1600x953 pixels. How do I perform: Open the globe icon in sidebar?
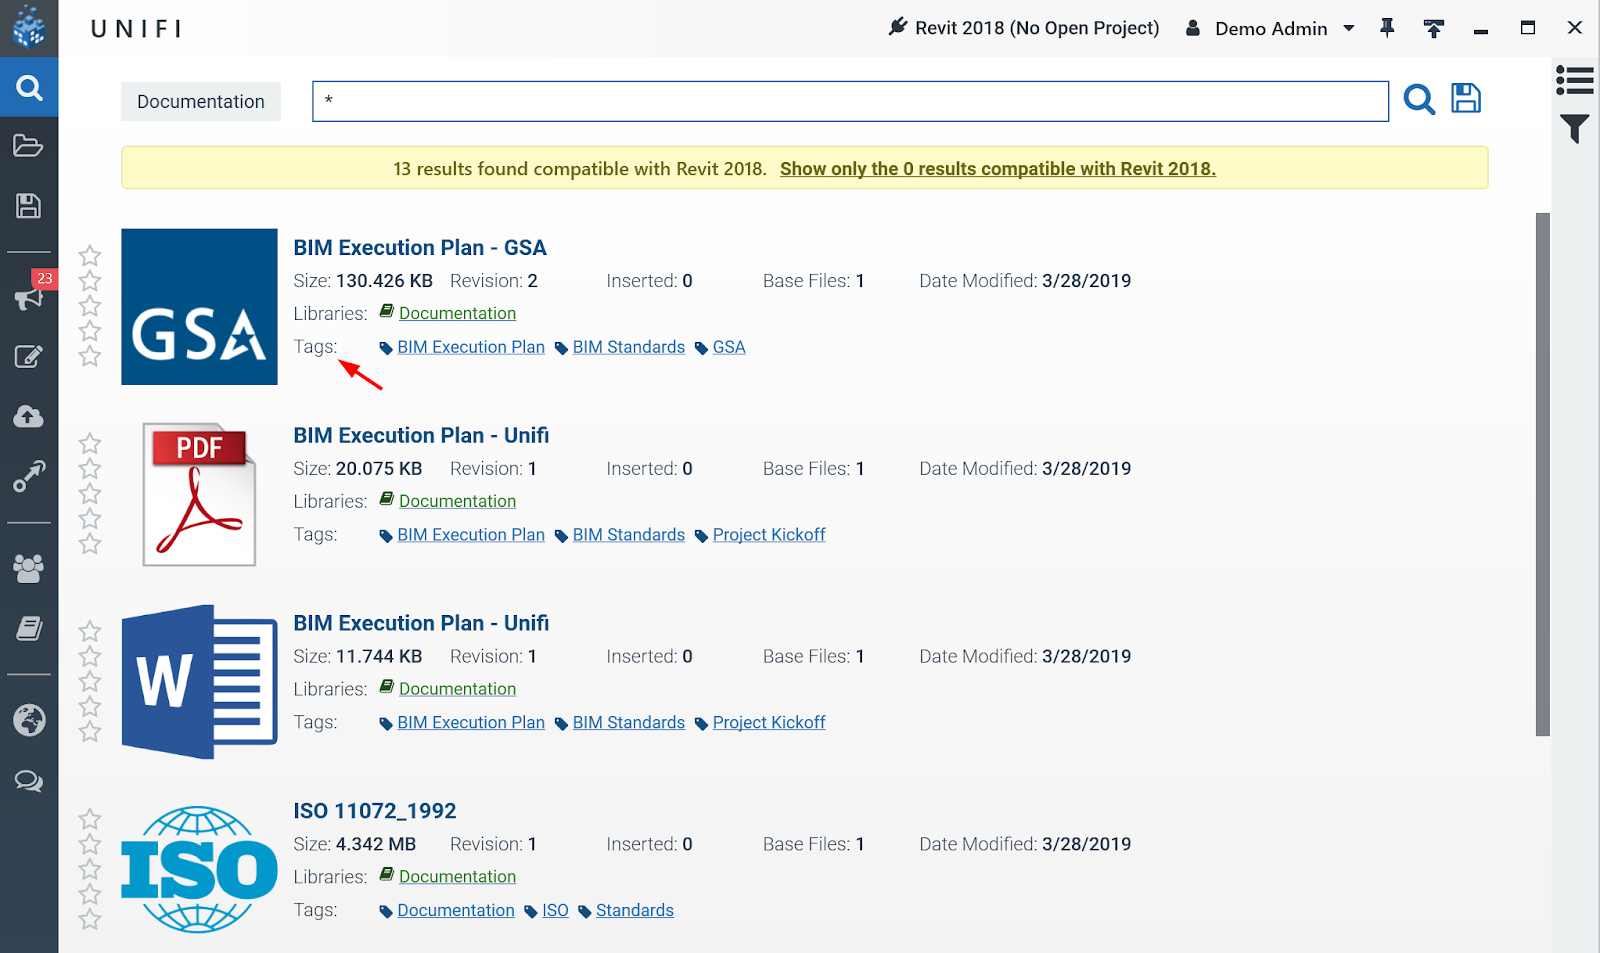click(x=29, y=720)
